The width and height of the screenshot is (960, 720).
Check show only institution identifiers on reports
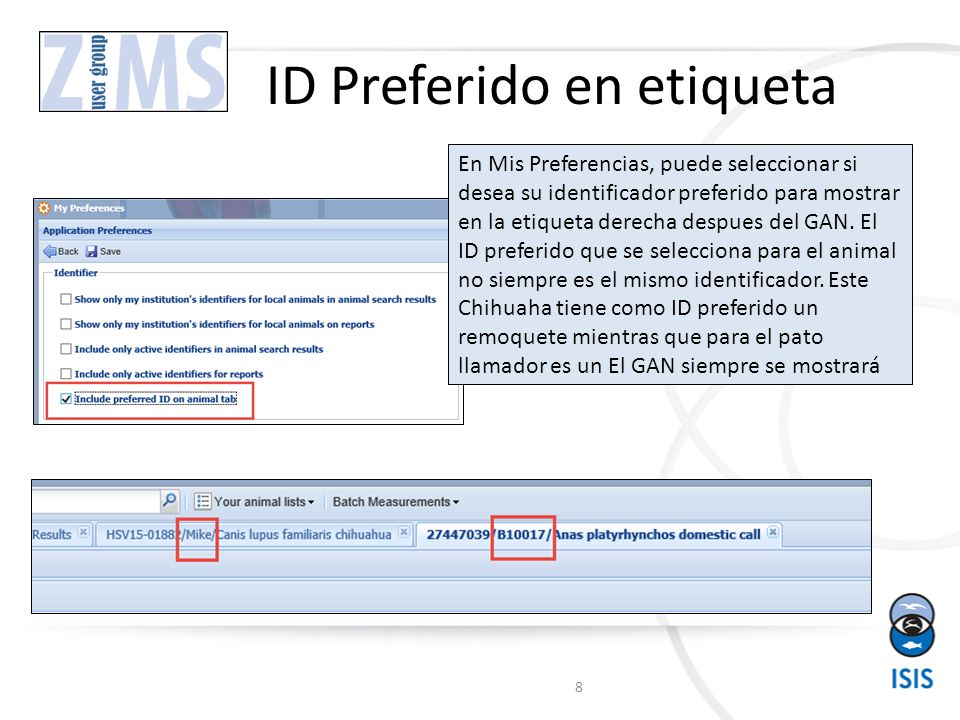(x=66, y=324)
